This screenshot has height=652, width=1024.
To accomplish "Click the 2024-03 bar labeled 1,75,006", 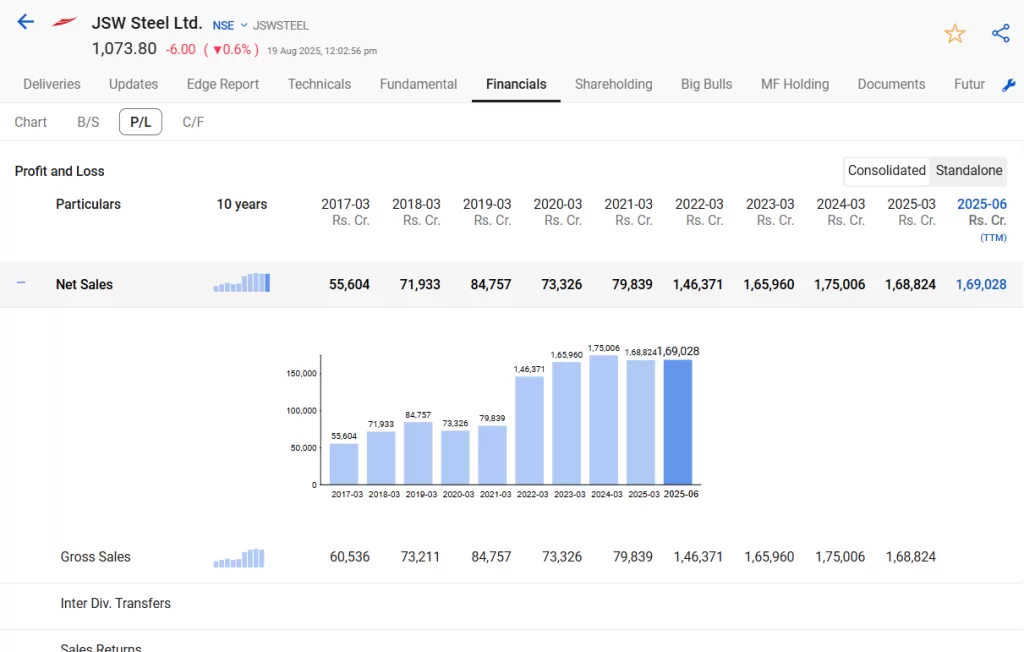I will [x=603, y=419].
